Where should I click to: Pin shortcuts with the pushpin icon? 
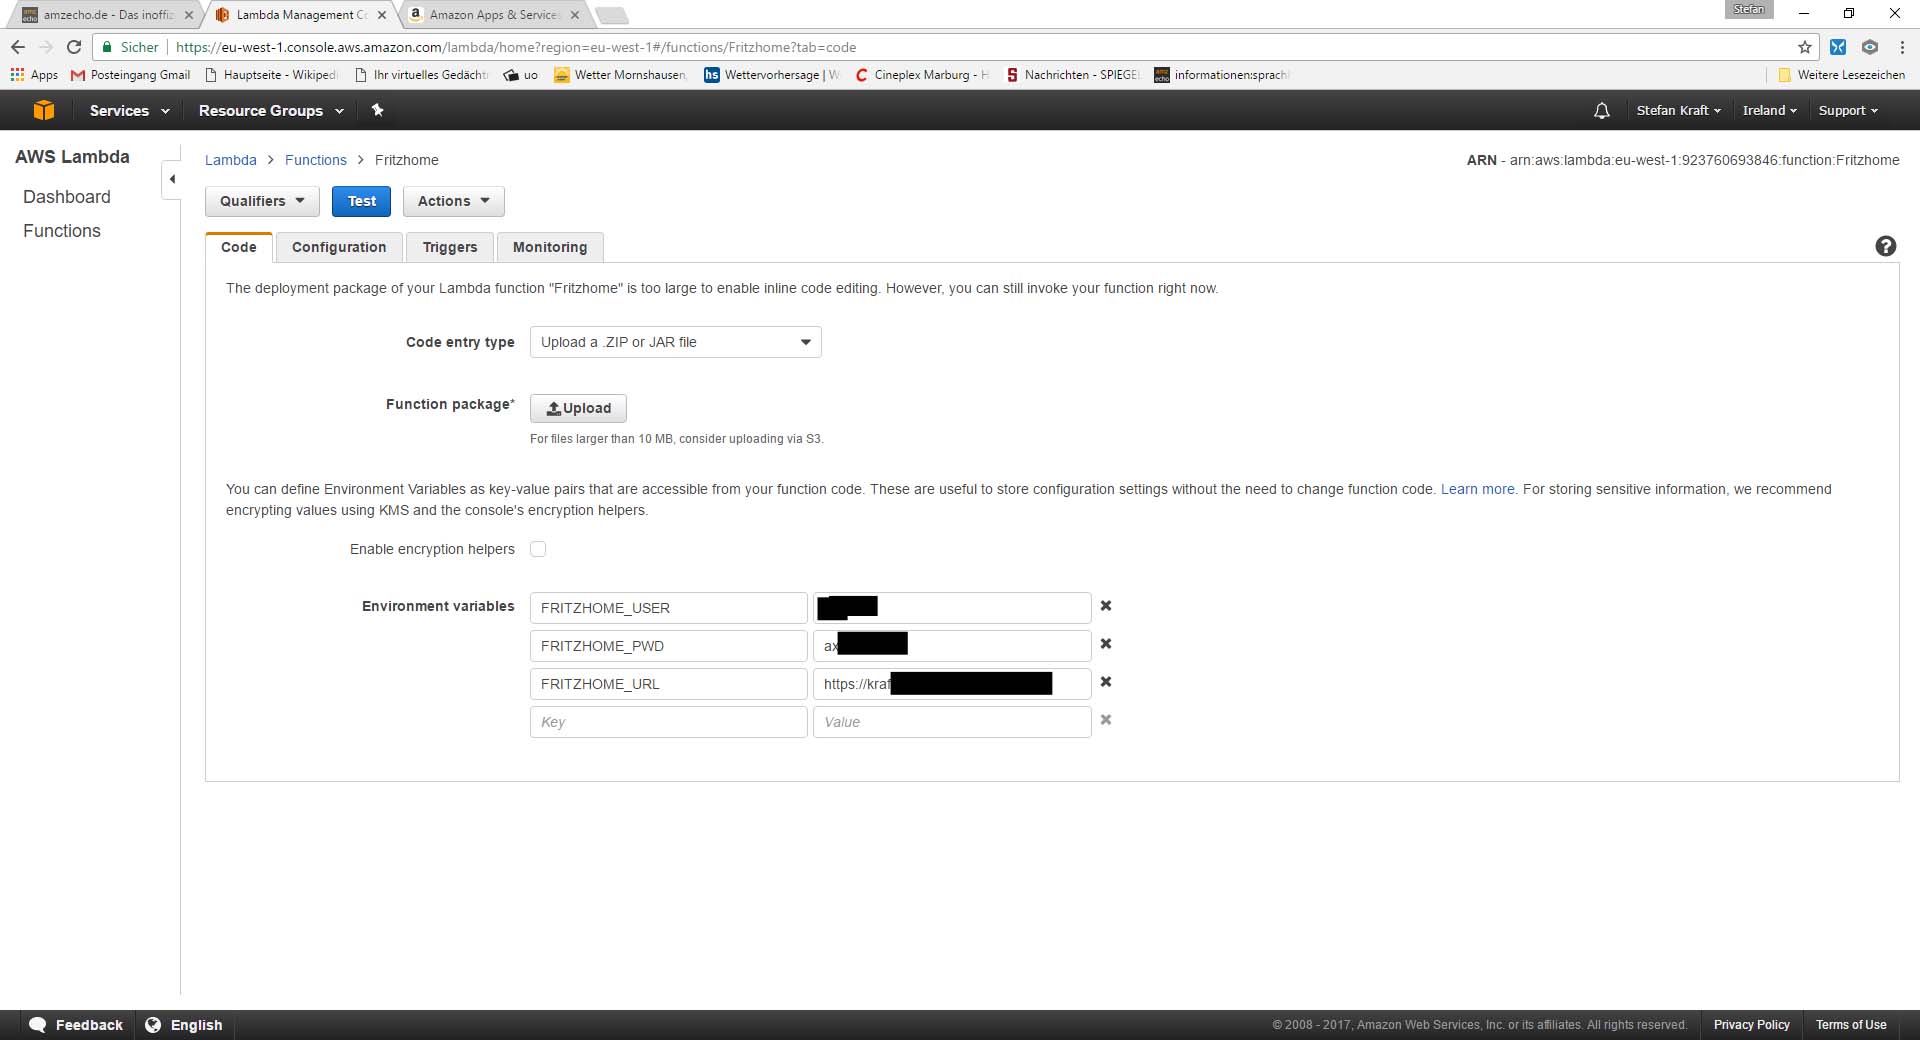377,110
